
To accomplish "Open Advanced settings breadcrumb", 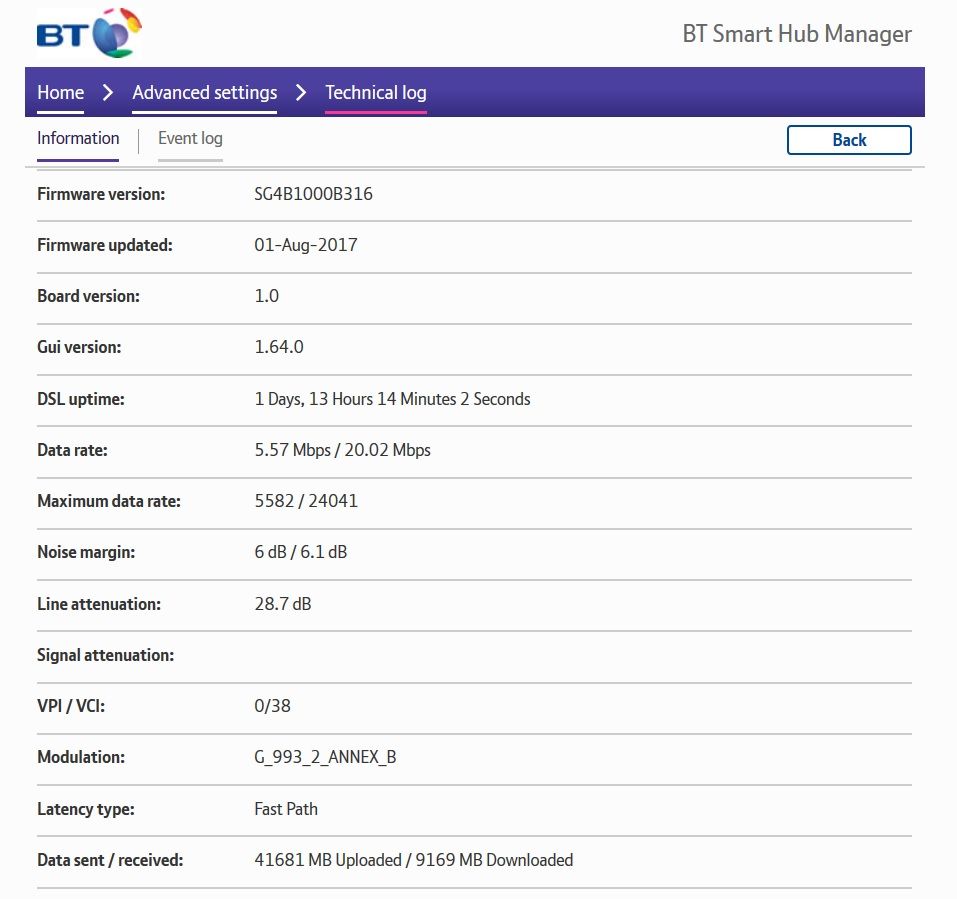I will click(x=204, y=92).
